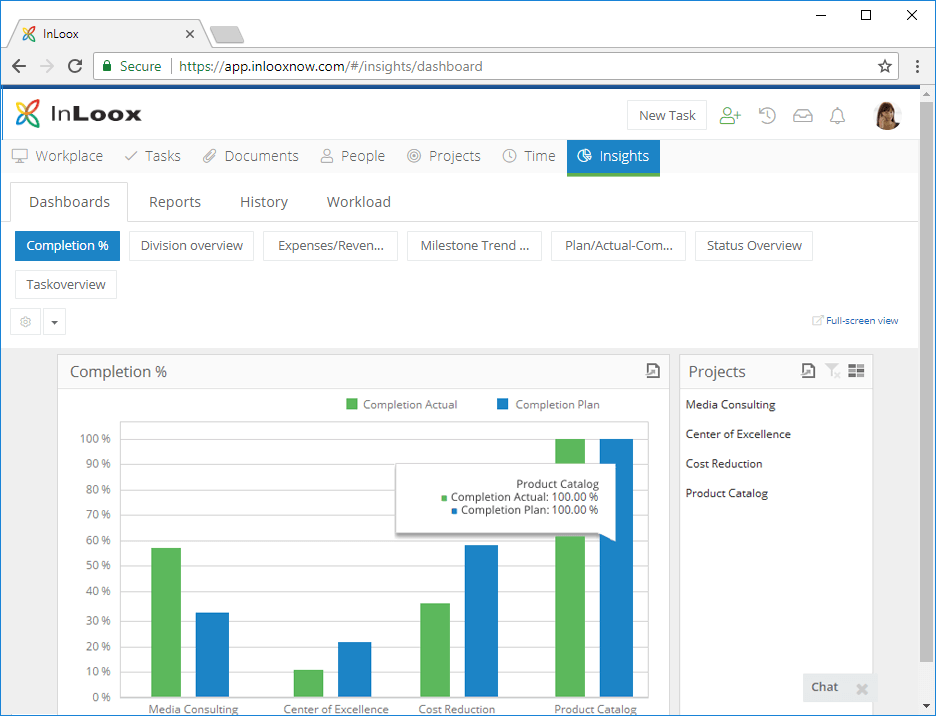
Task: Click the InLoox logo in header
Action: (78, 113)
